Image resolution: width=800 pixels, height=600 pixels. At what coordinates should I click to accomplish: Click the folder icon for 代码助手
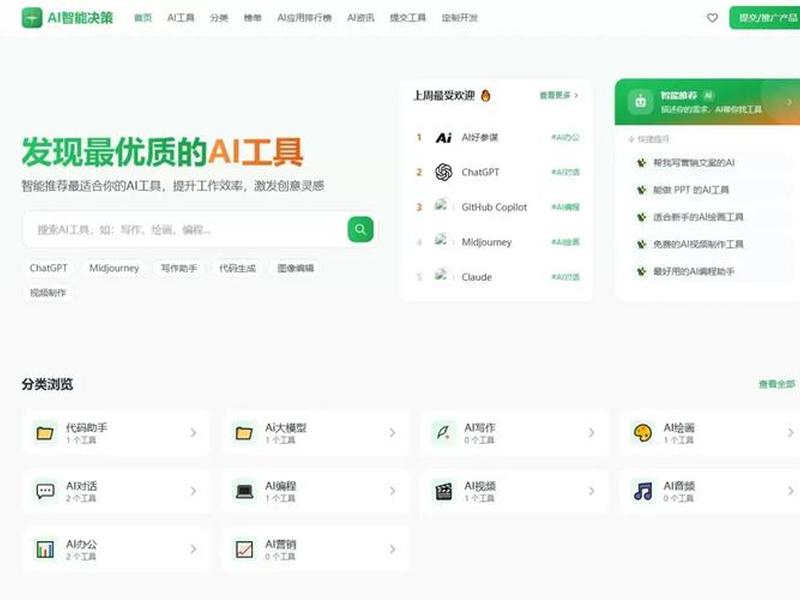coord(45,433)
